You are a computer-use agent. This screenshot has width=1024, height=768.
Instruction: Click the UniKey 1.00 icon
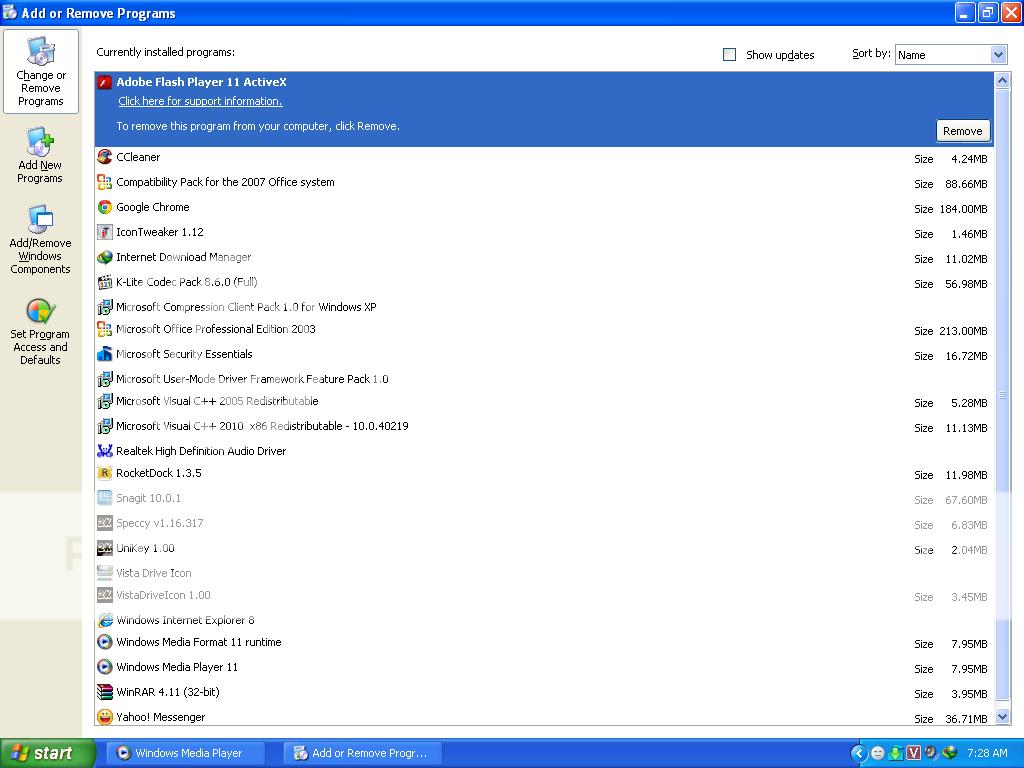tap(104, 548)
